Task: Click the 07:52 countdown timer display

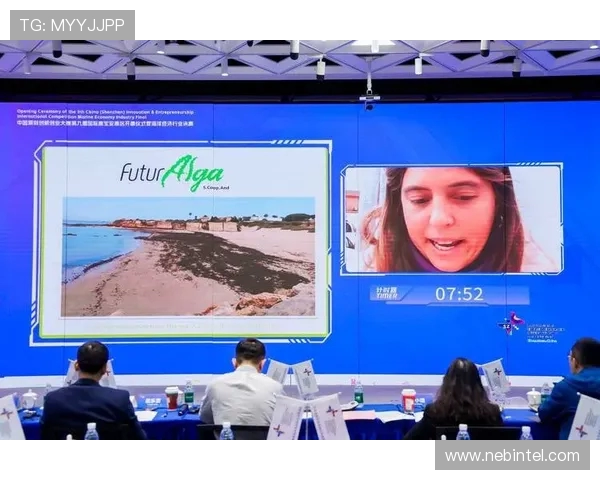Action: coord(459,294)
